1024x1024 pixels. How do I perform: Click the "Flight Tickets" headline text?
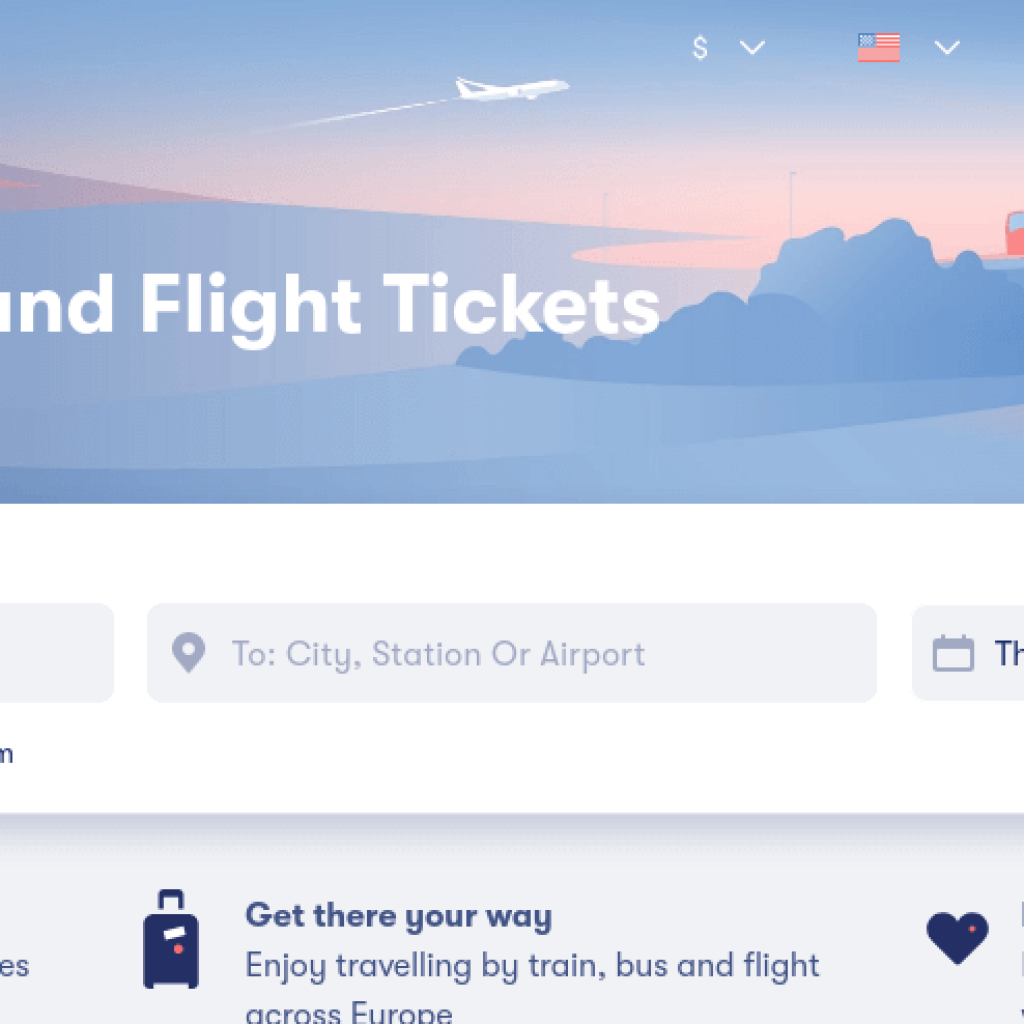pos(400,305)
